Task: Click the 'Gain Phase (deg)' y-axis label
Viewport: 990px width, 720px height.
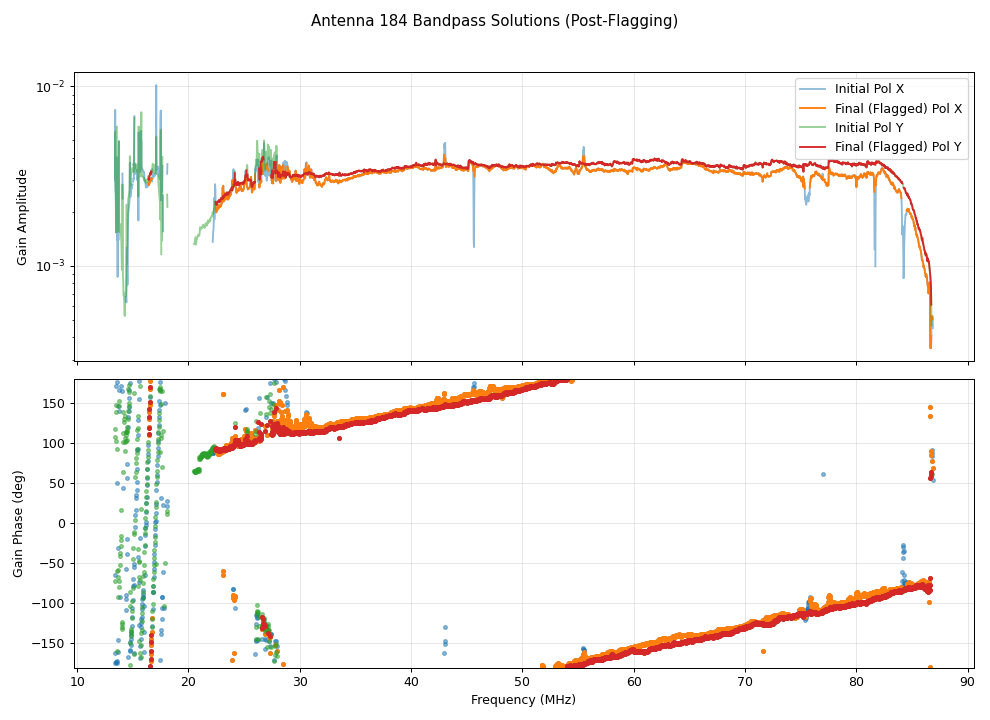Action: point(19,524)
